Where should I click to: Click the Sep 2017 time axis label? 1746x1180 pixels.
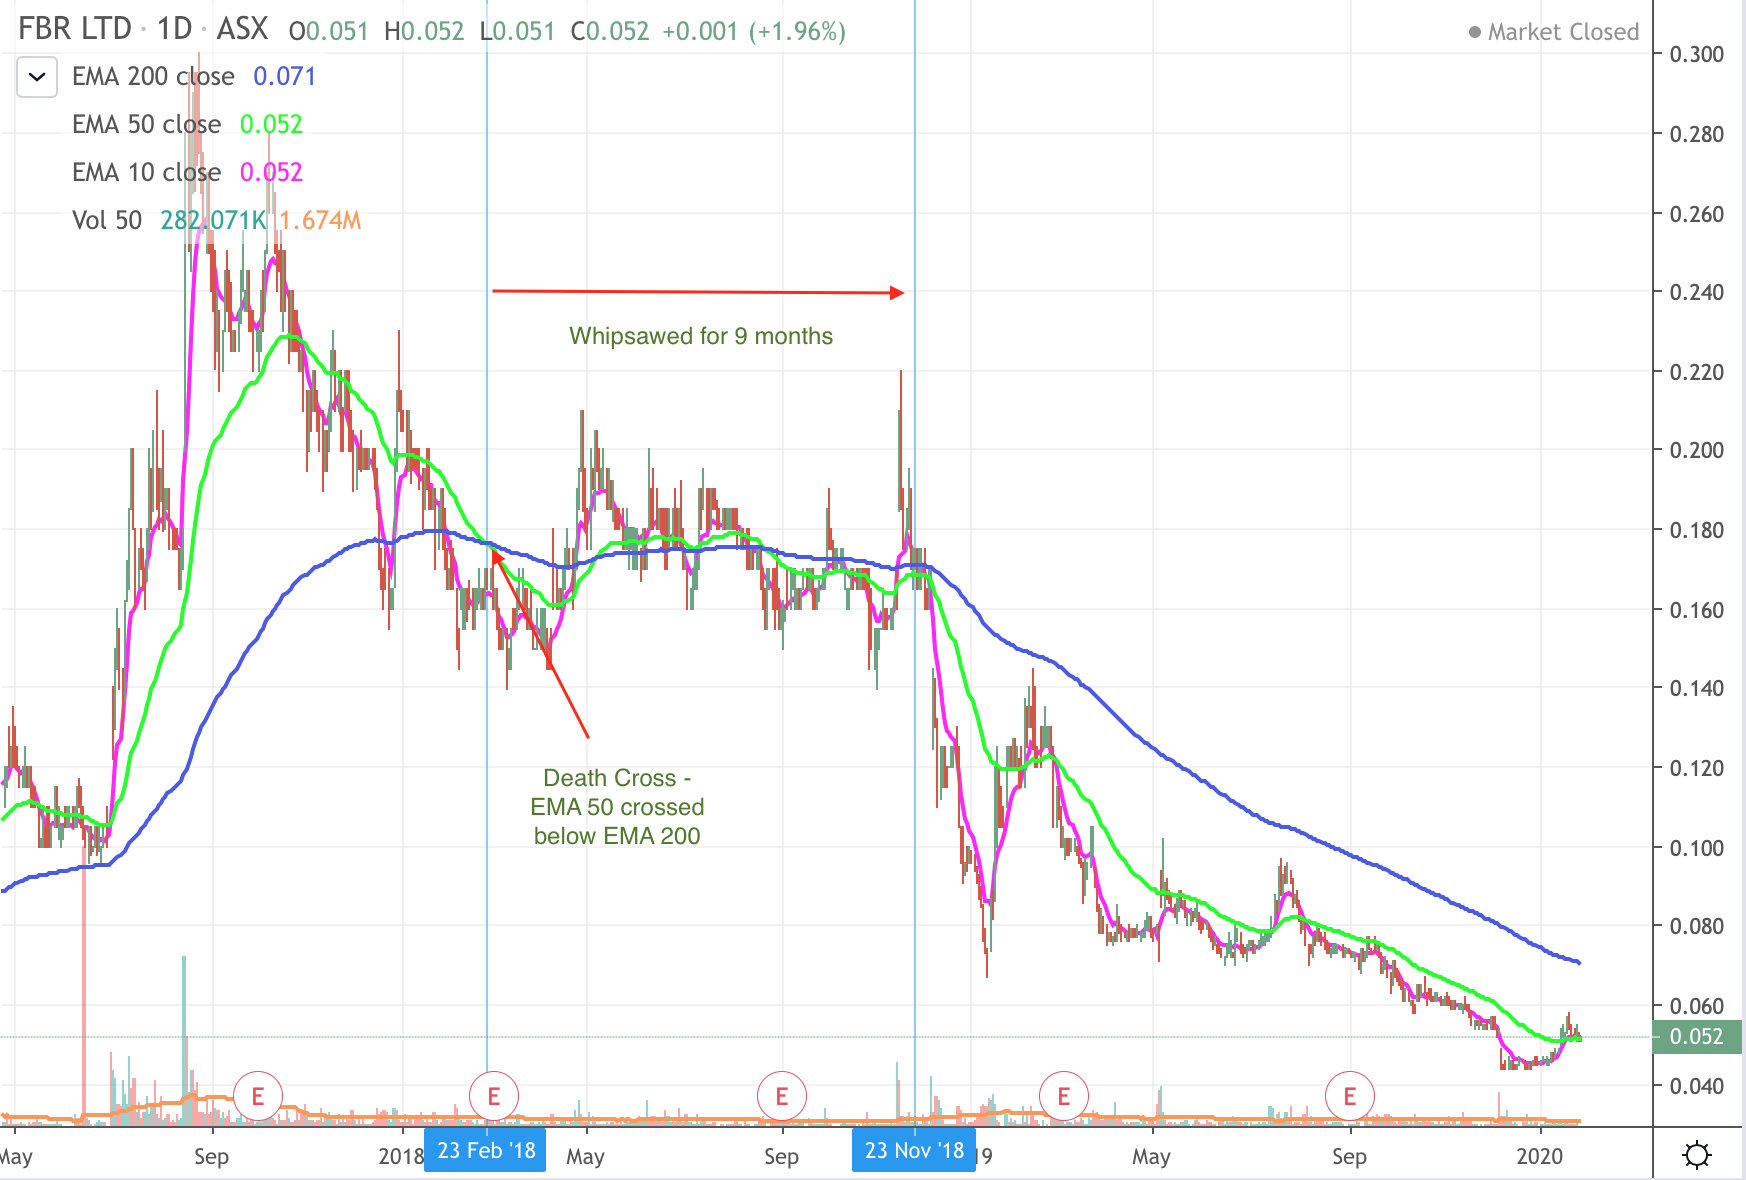[211, 1157]
